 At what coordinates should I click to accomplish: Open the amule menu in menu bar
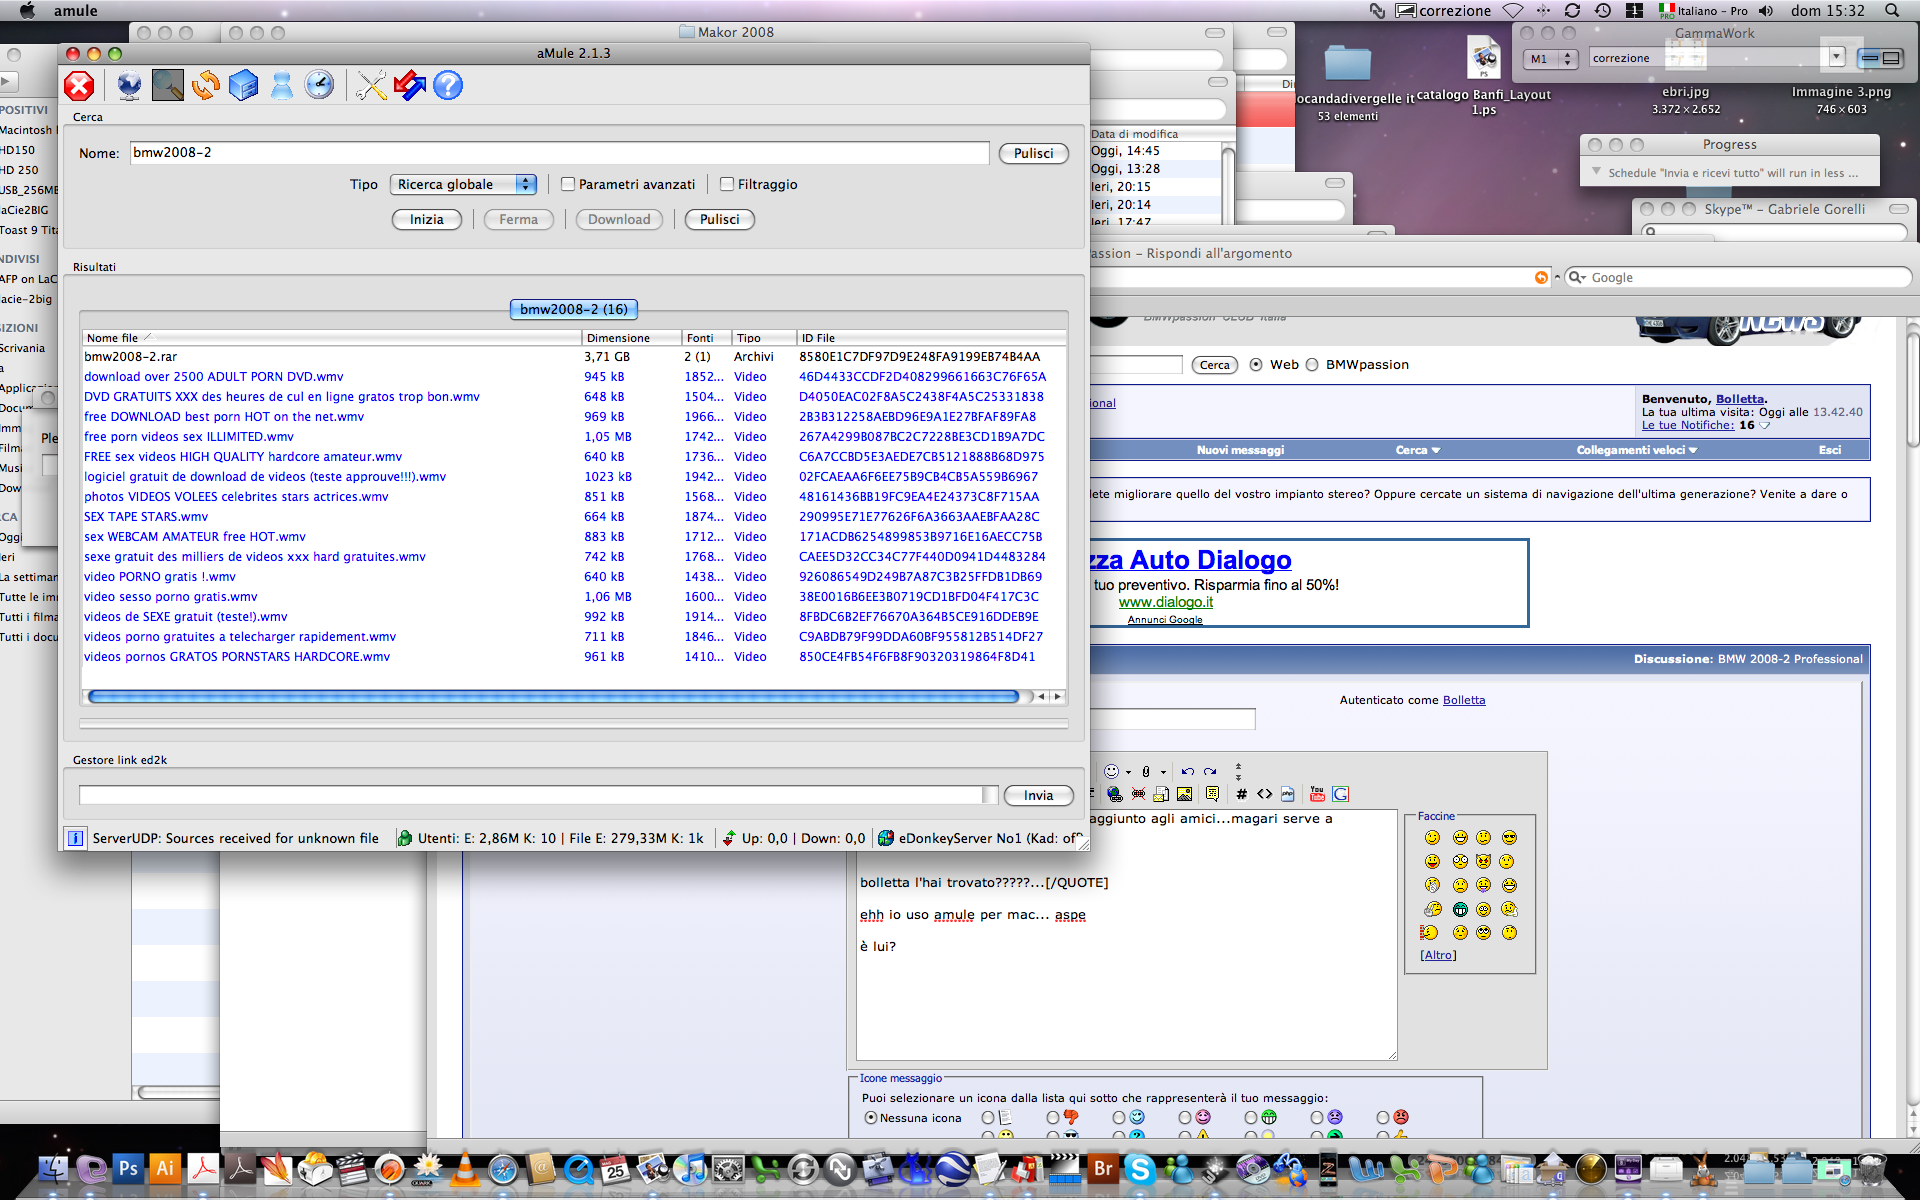click(75, 11)
